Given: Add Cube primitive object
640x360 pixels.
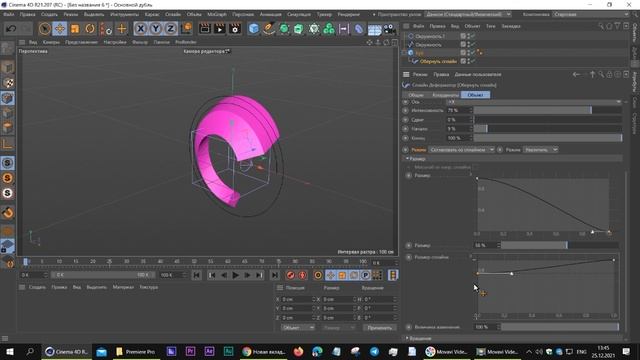Looking at the screenshot, I should [253, 29].
